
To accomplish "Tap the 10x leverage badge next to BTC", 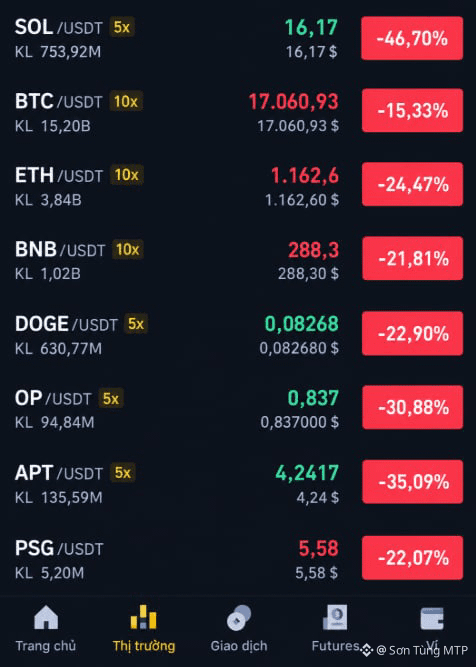I will pos(126,101).
